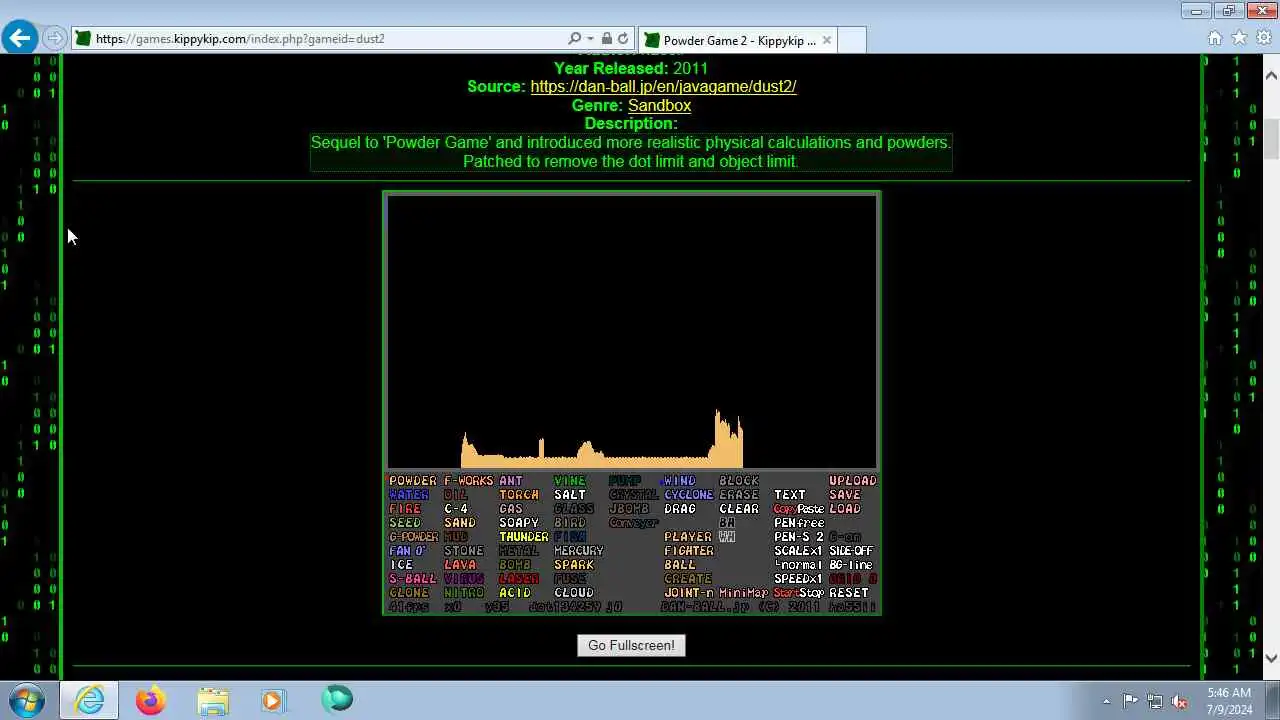The height and width of the screenshot is (720, 1280).
Task: Click the SAVE button in the game
Action: [845, 495]
